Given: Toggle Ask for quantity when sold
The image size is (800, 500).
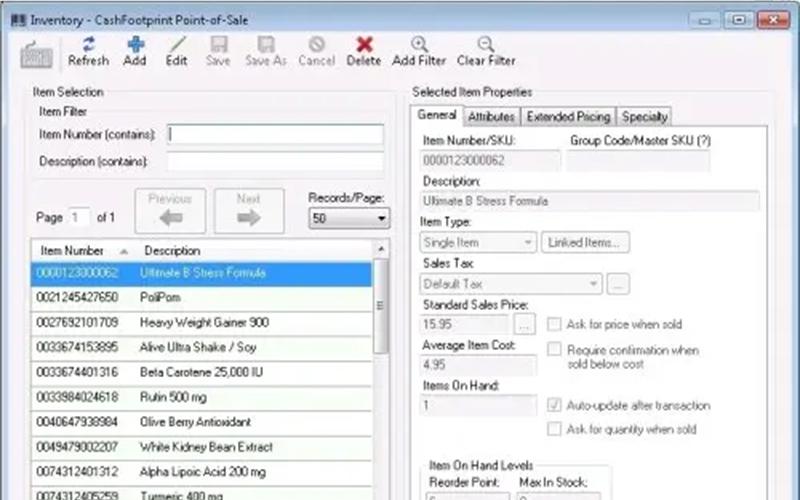Looking at the screenshot, I should coord(554,429).
